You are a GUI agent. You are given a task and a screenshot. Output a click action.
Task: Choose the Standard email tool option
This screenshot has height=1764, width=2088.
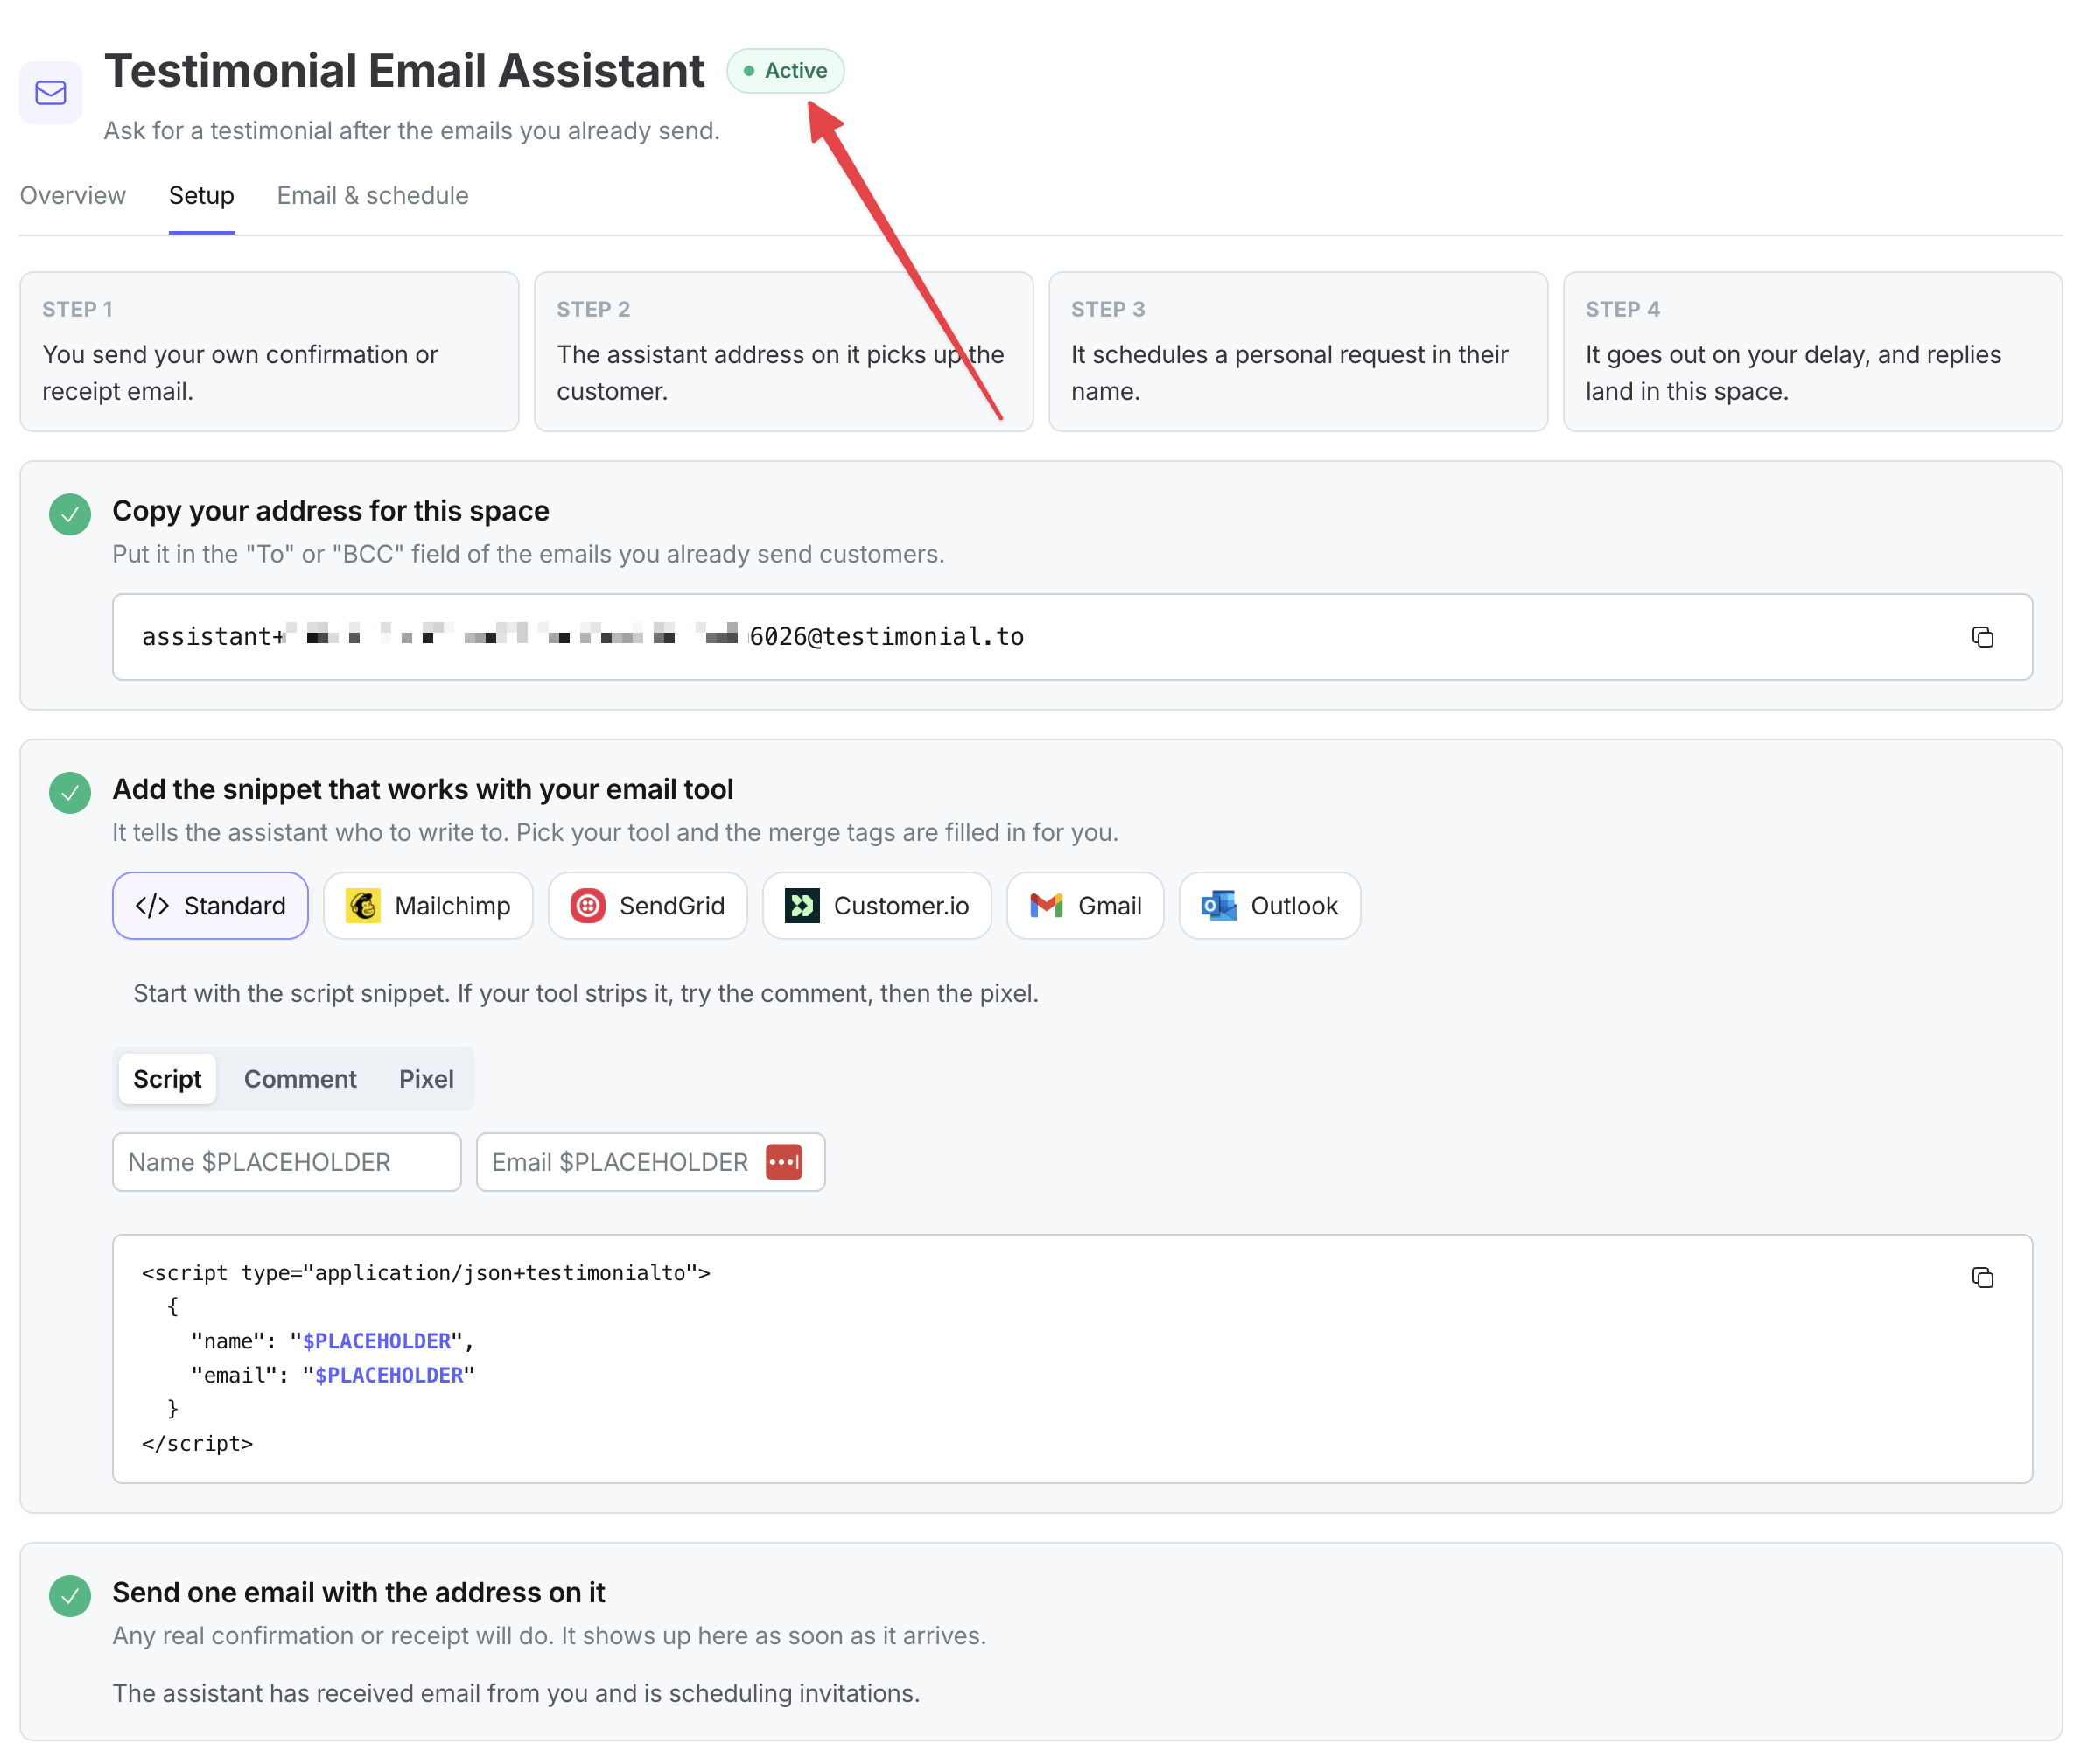coord(210,906)
